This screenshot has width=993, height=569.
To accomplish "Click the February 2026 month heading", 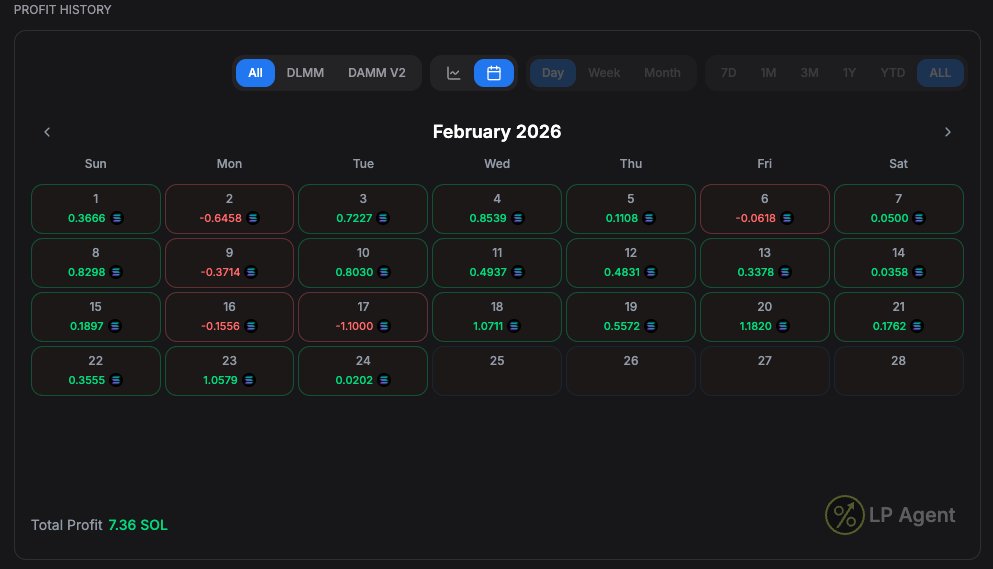I will pos(497,131).
